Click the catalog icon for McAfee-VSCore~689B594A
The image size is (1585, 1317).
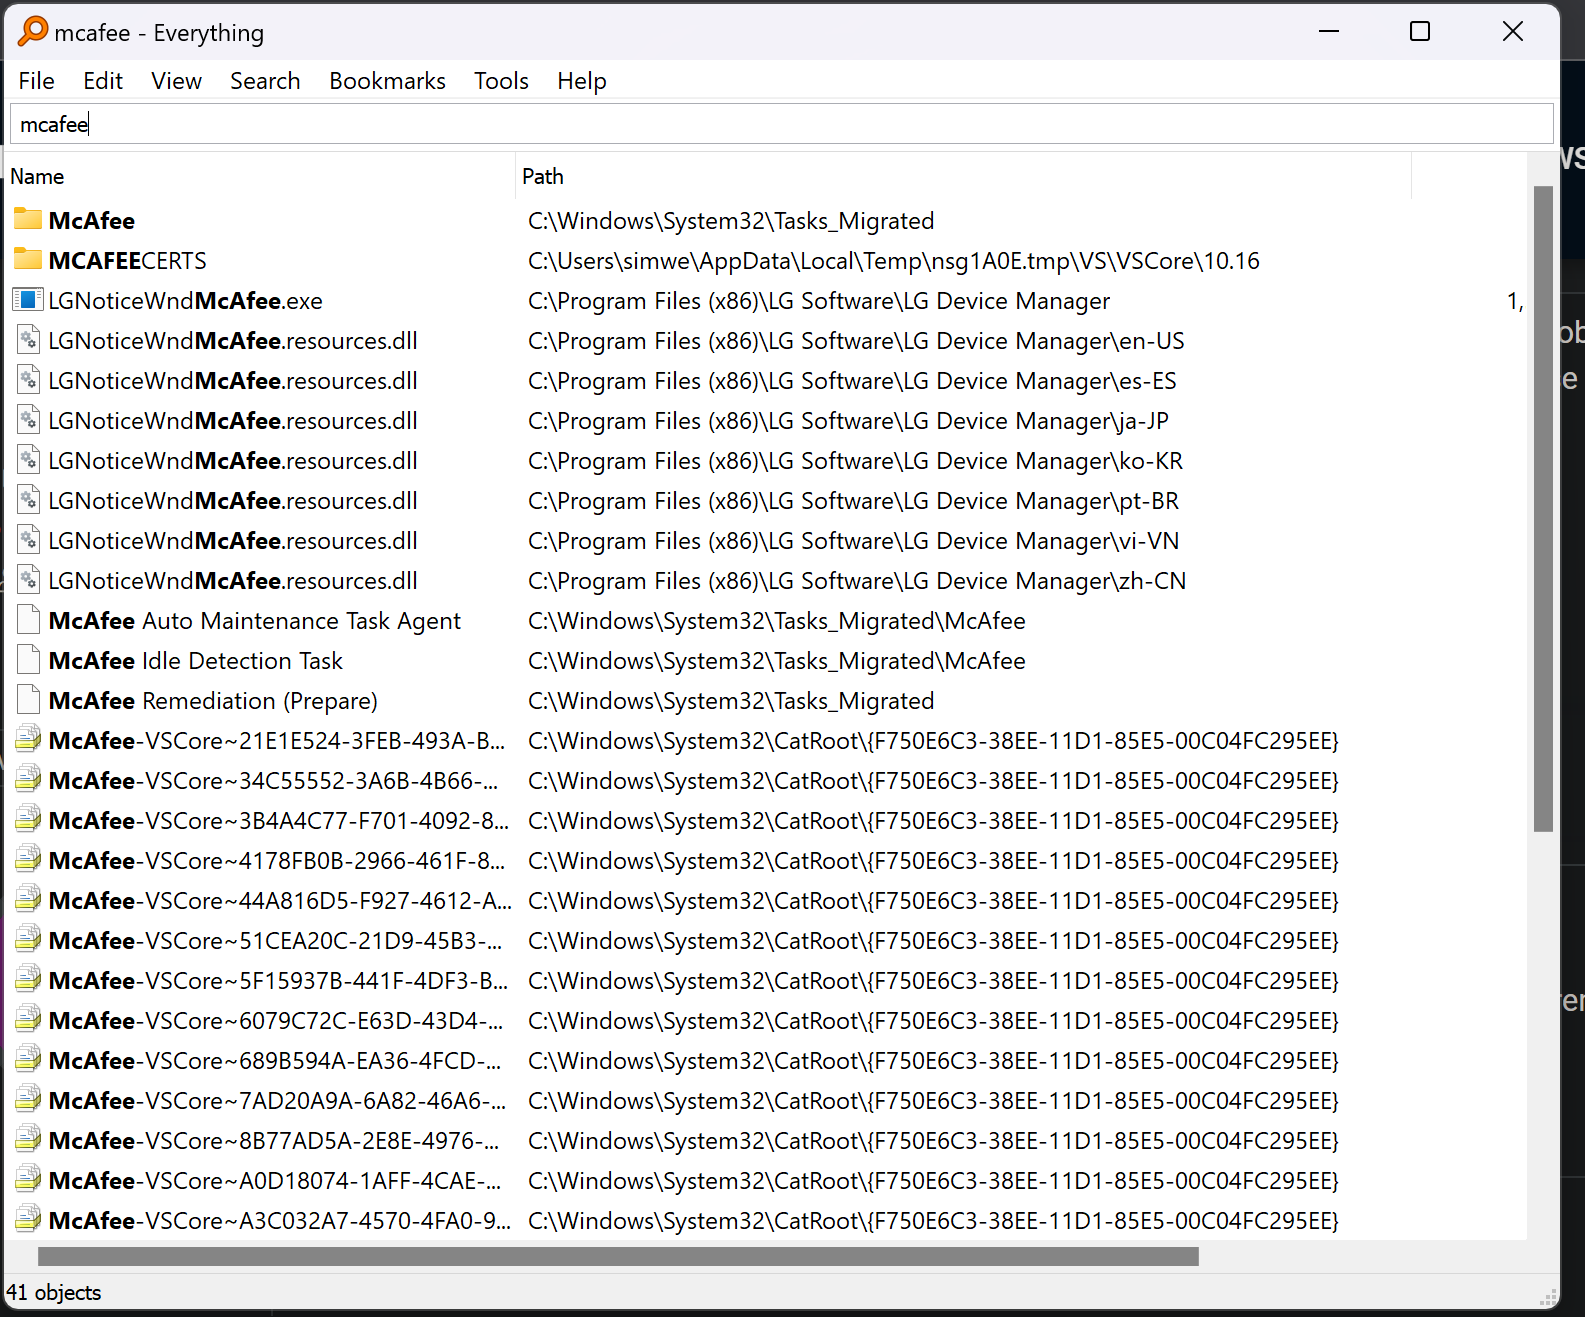[x=28, y=1059]
